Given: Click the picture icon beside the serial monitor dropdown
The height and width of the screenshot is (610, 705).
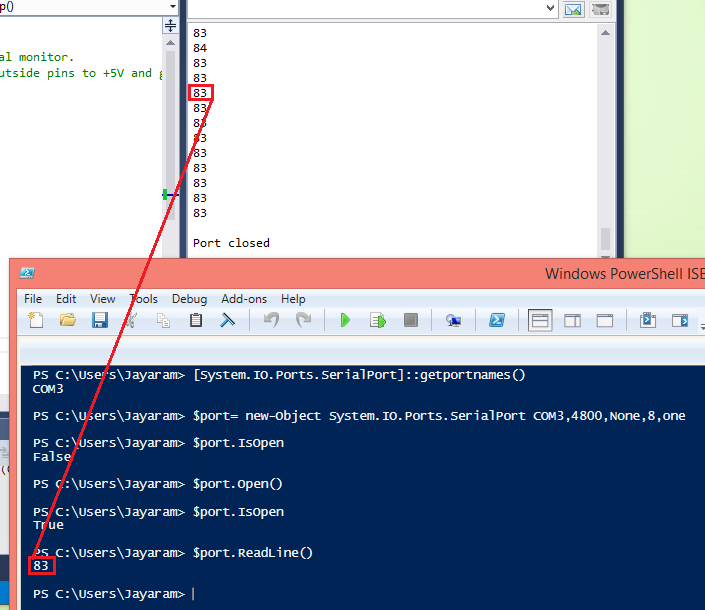Looking at the screenshot, I should pos(573,9).
